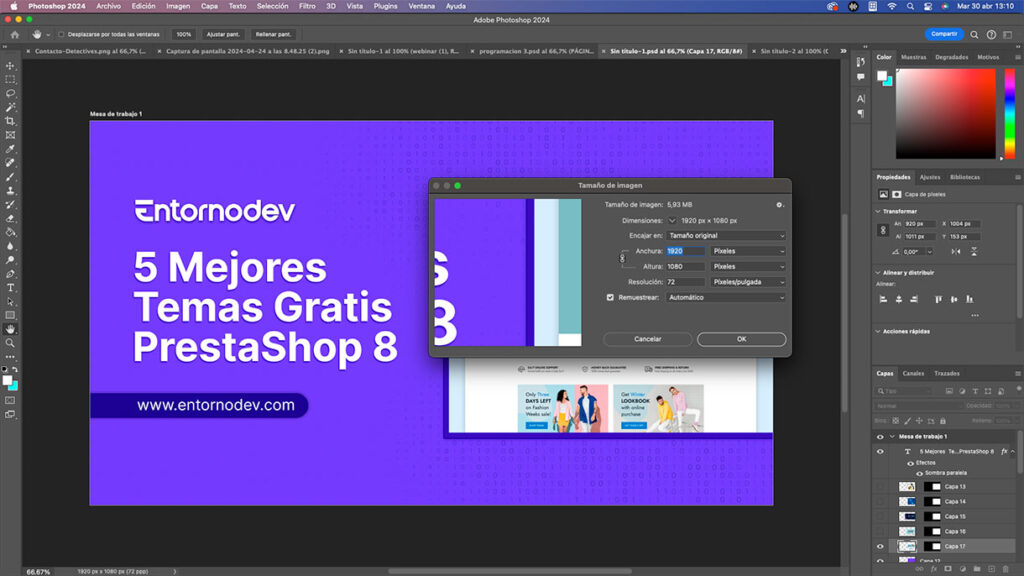Select the Path Selection tool
Viewport: 1024px width, 576px height.
(10, 302)
